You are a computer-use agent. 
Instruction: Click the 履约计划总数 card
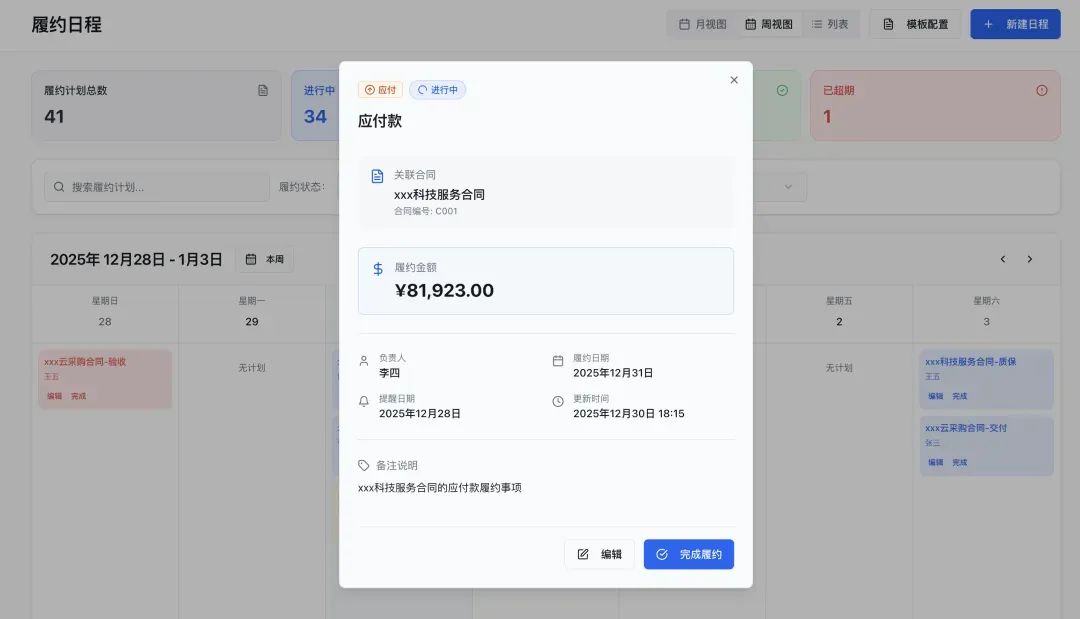(156, 105)
